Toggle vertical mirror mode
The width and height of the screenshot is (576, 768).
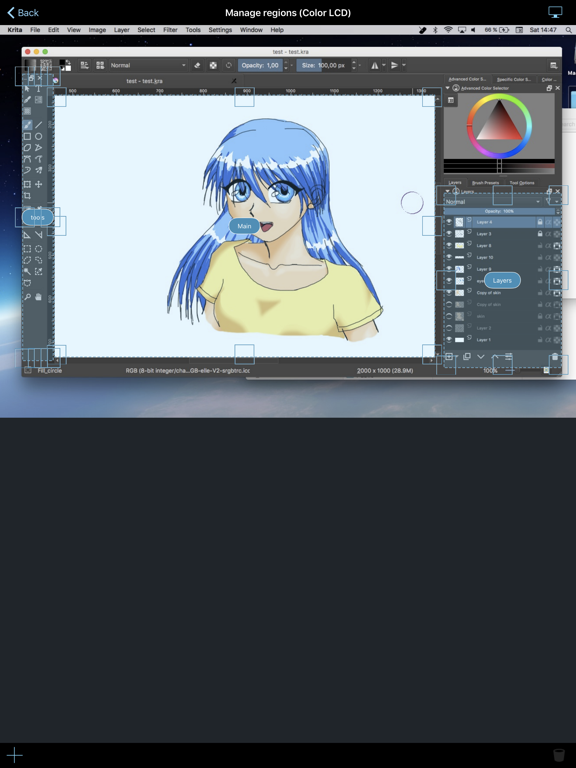click(394, 65)
